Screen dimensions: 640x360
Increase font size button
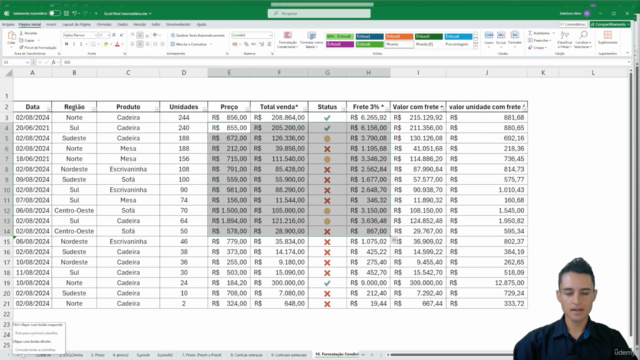coord(114,35)
